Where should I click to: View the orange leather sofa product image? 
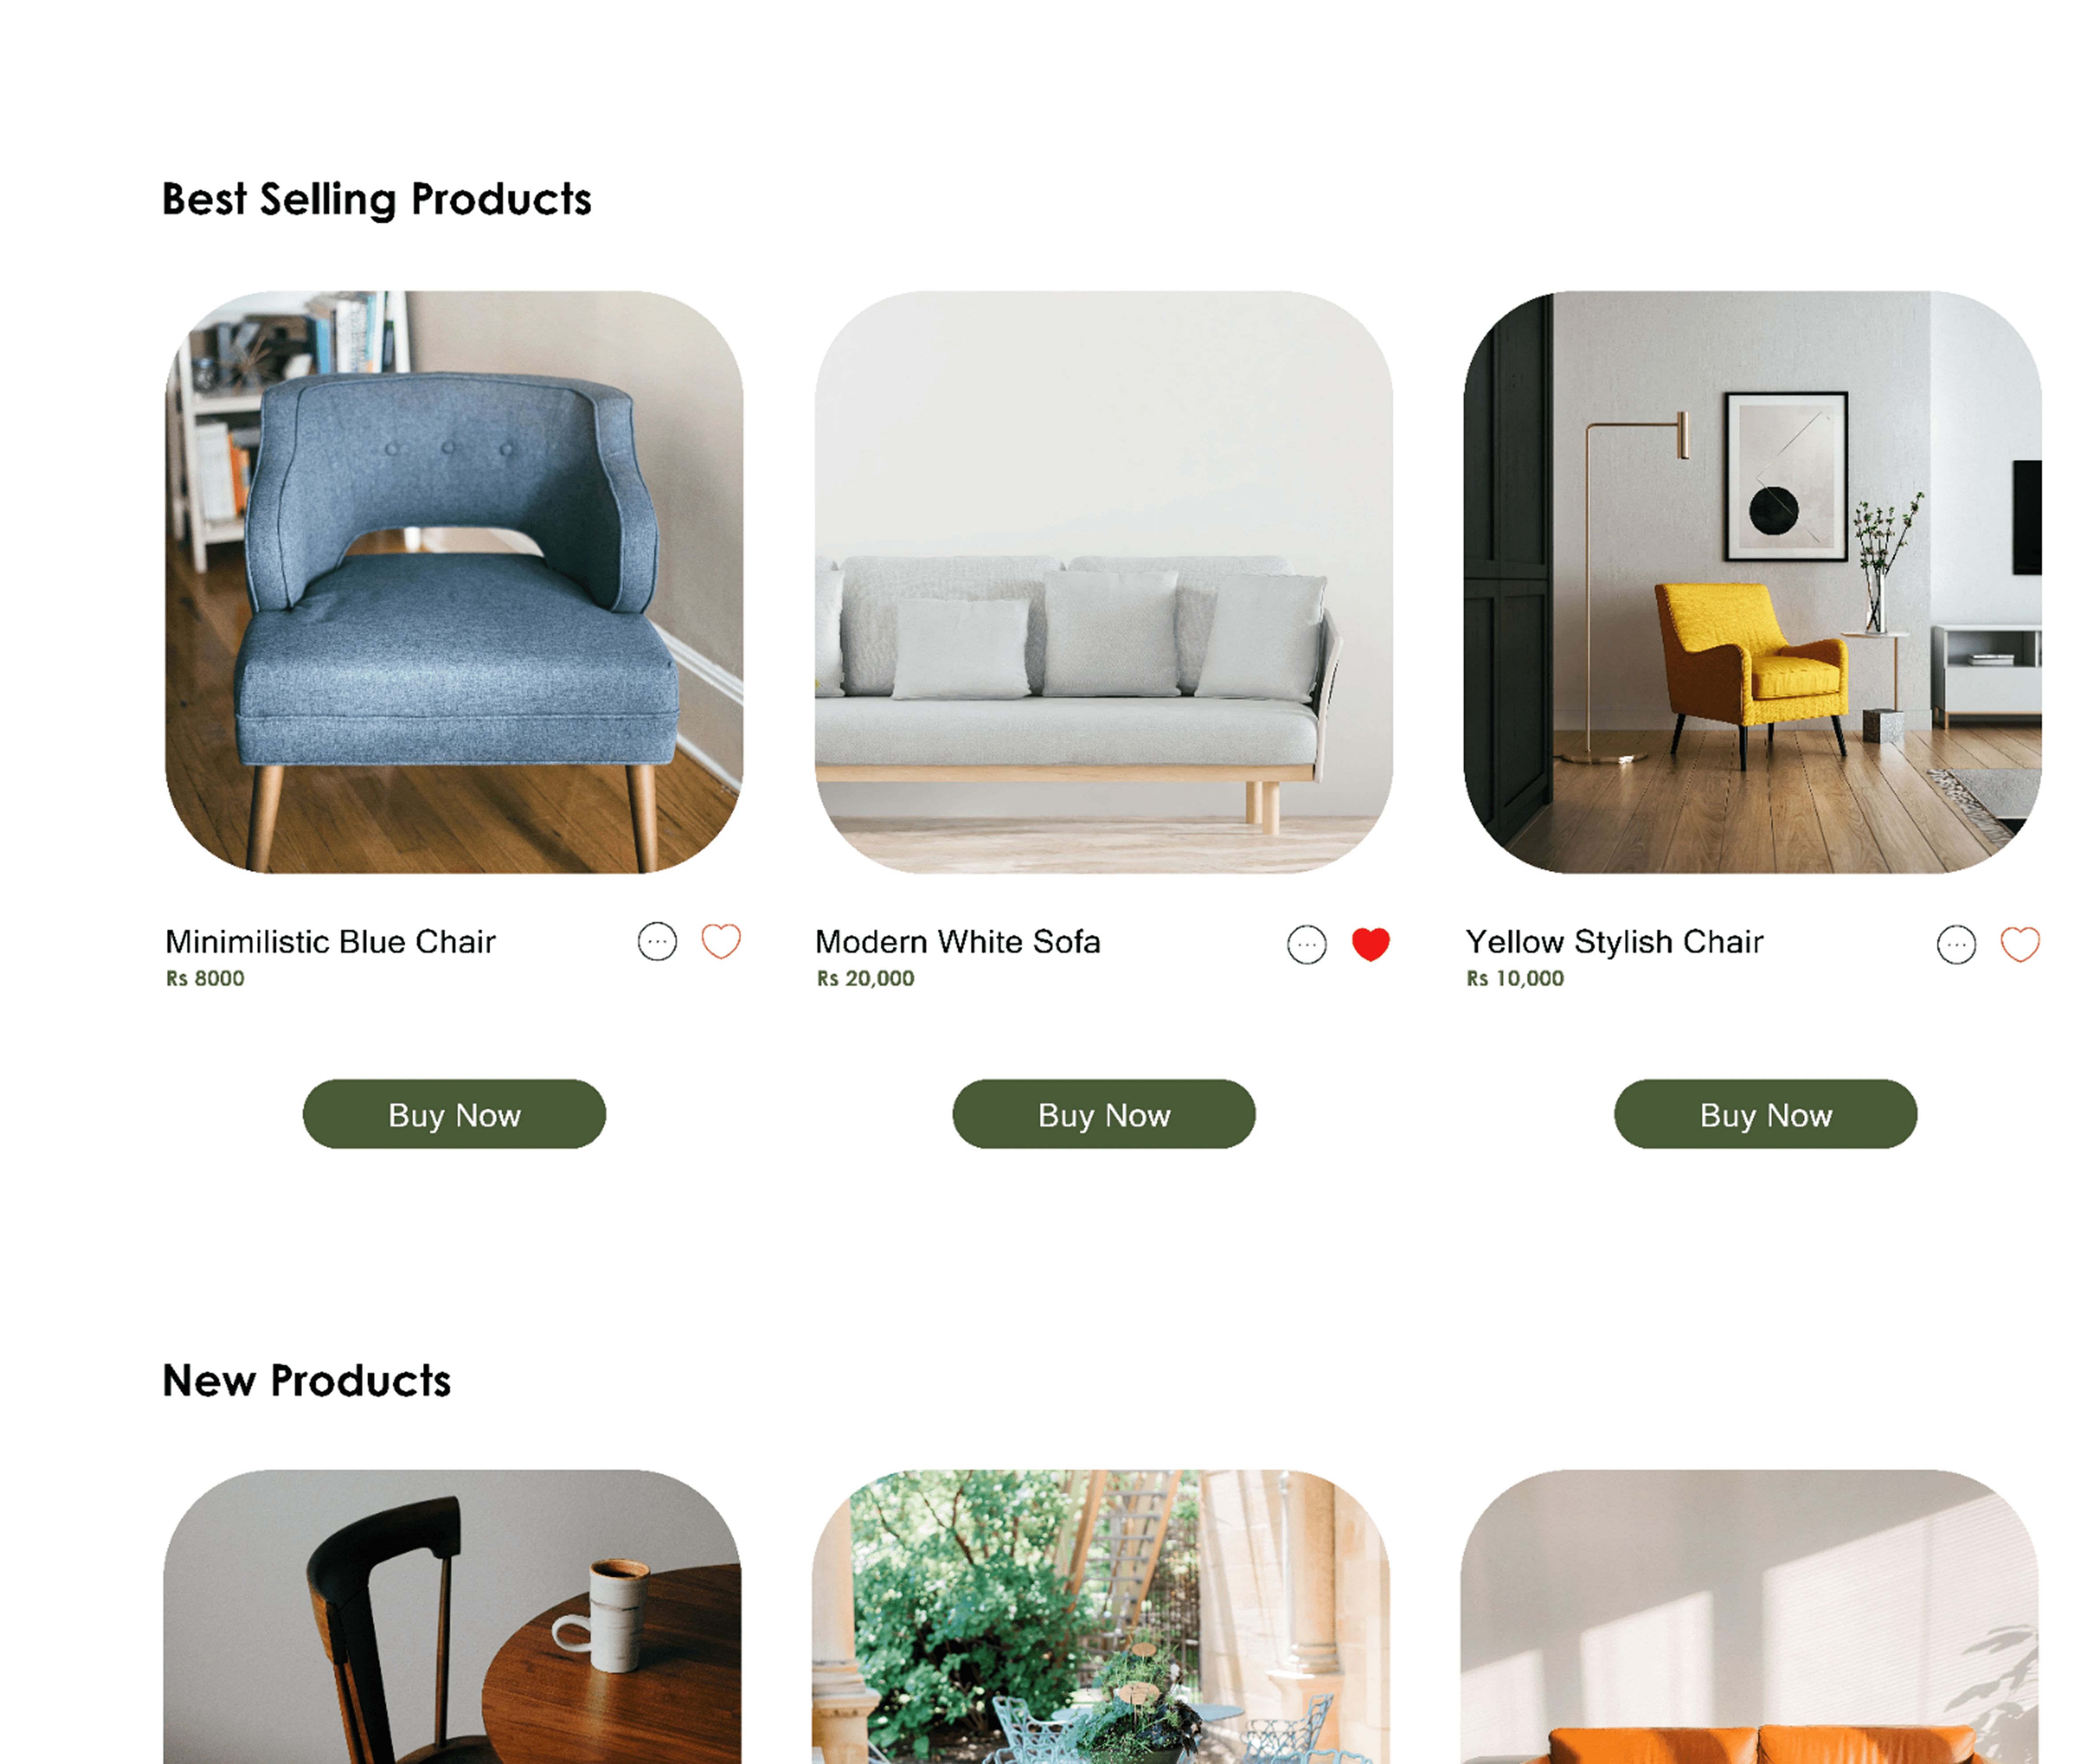(1750, 1617)
